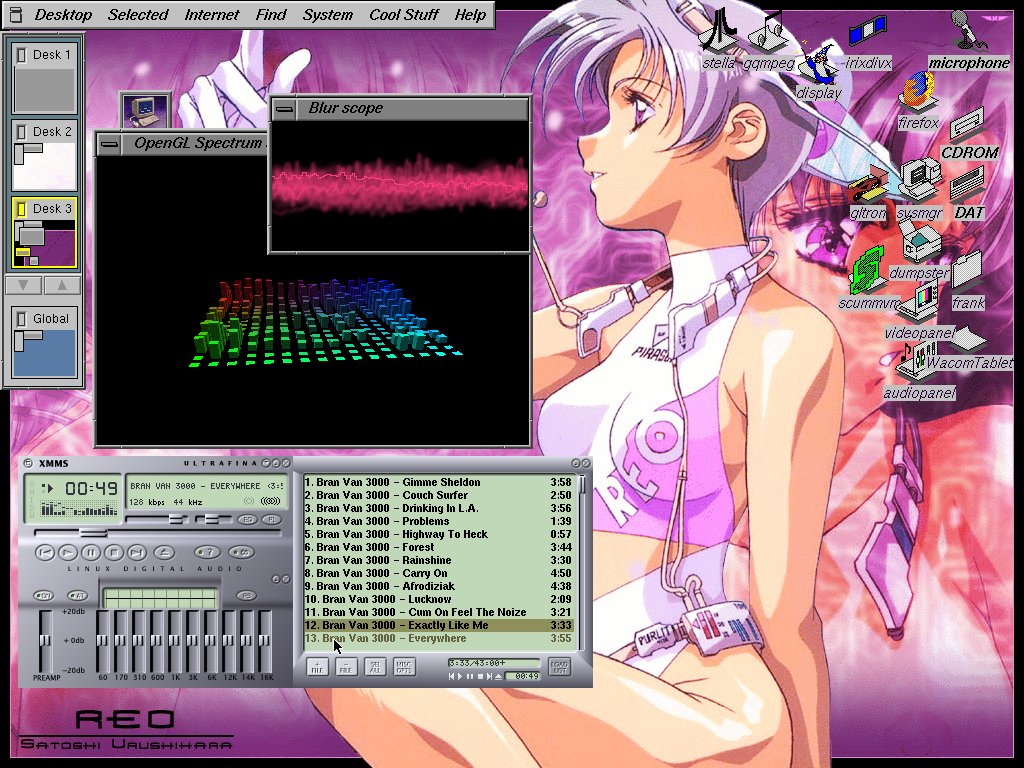Image resolution: width=1024 pixels, height=768 pixels.
Task: Open the frank folder icon
Action: (968, 282)
